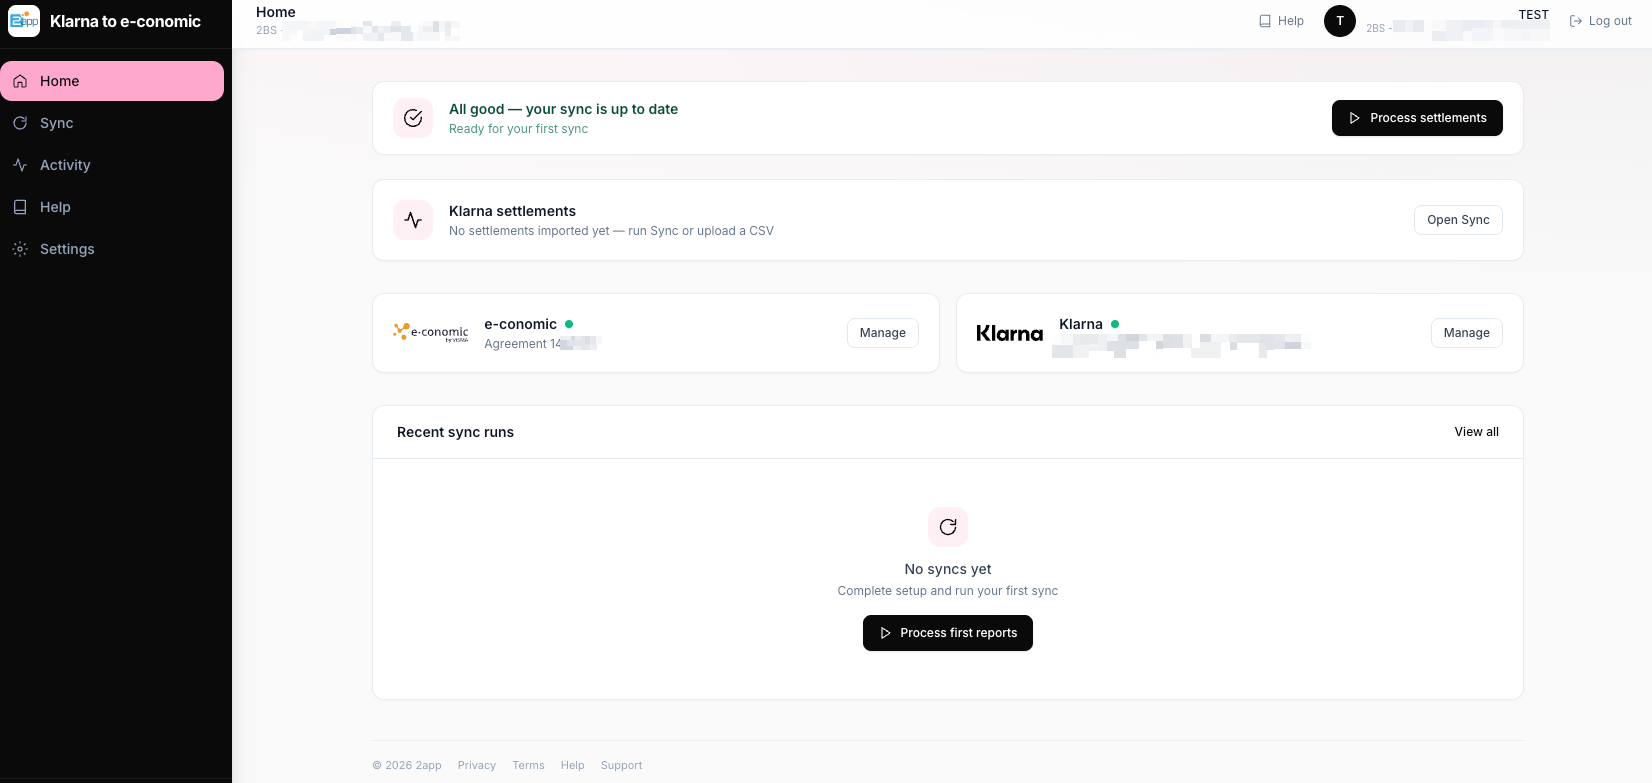Open the Privacy link in footer

tap(477, 766)
